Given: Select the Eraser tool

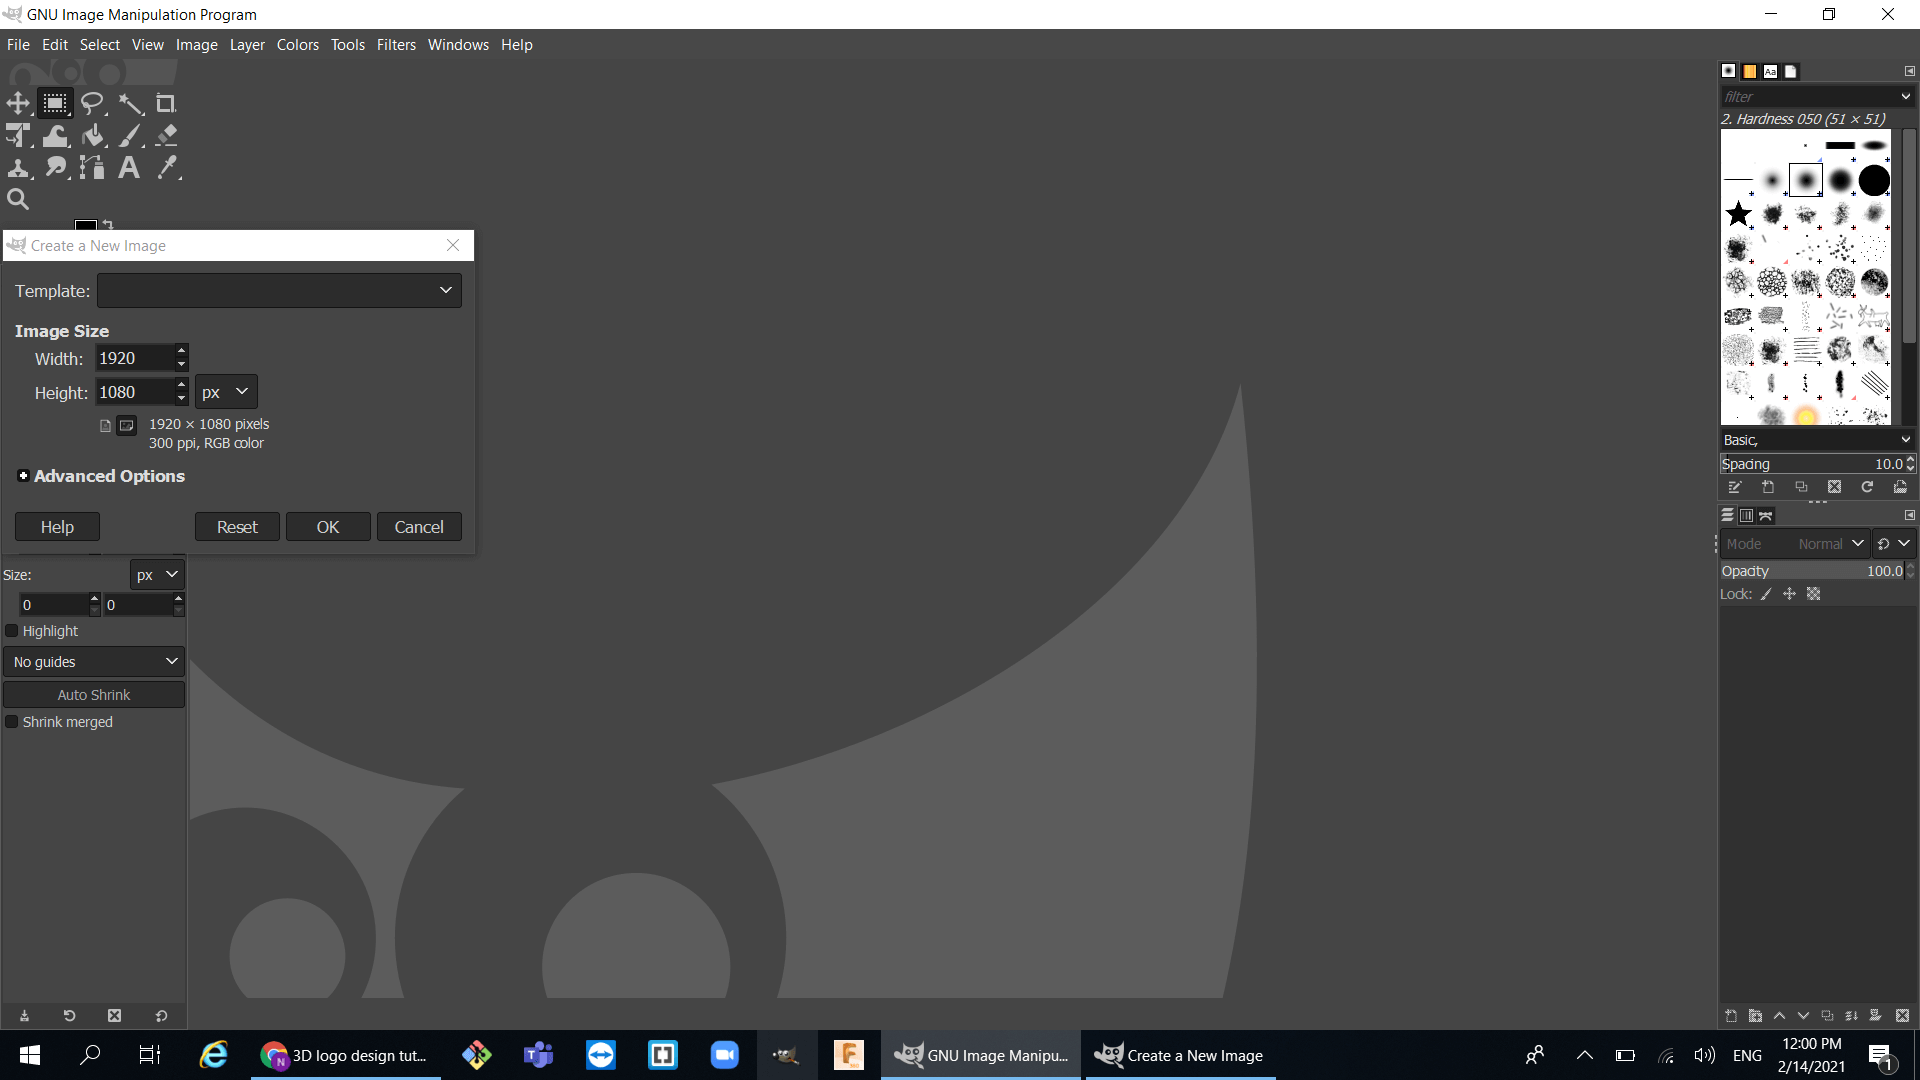Looking at the screenshot, I should (x=167, y=135).
